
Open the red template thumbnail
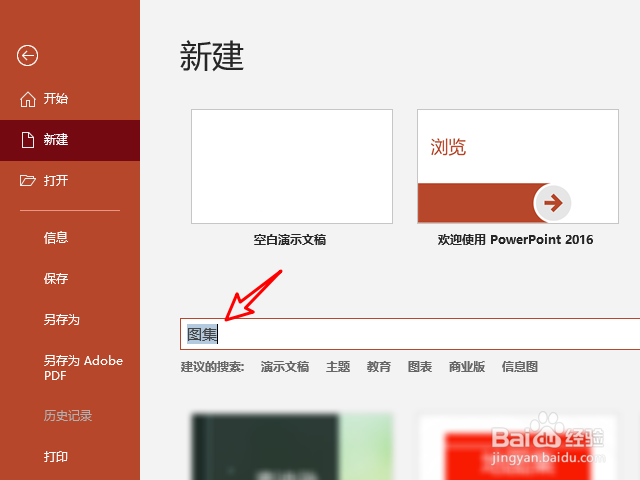point(518,447)
